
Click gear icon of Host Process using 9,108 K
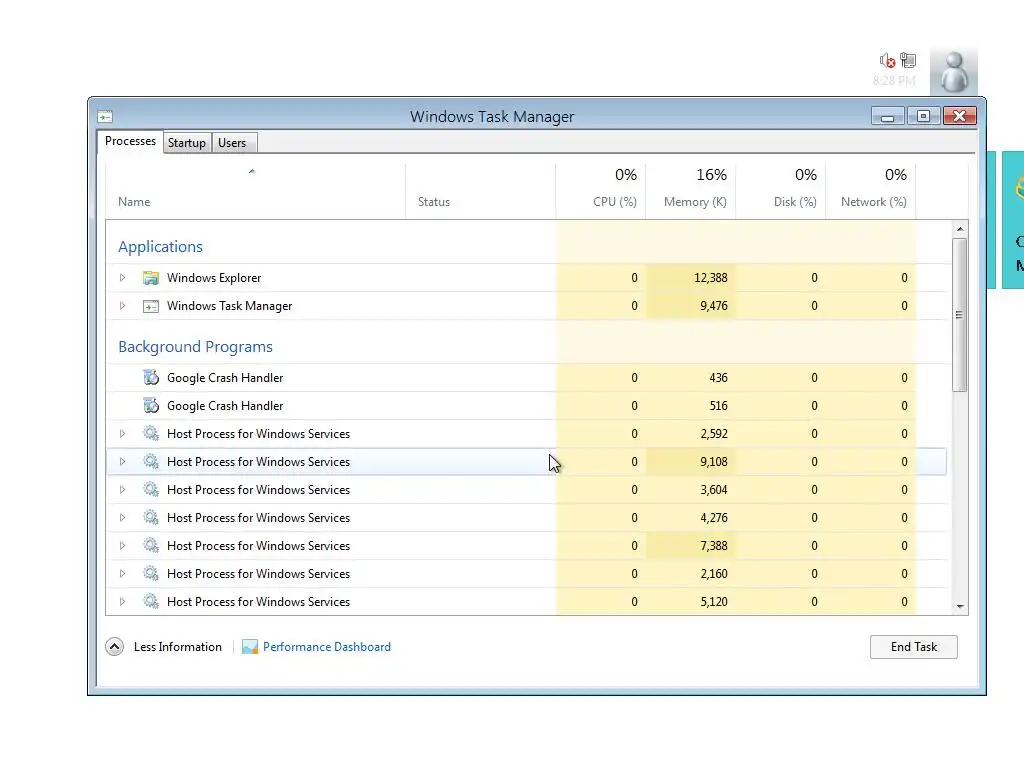[x=151, y=462]
